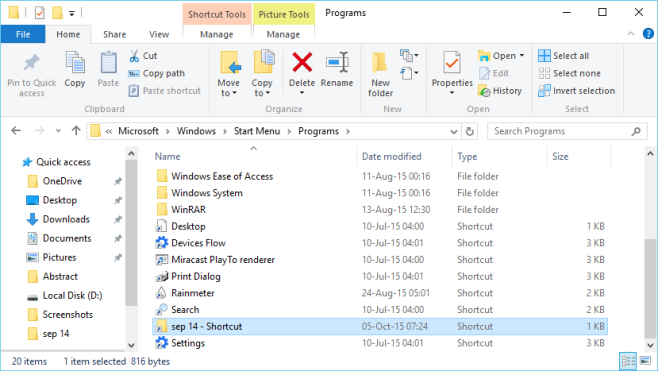Image resolution: width=658 pixels, height=371 pixels.
Task: Customize Quick Access Toolbar dropdown
Action: click(72, 14)
